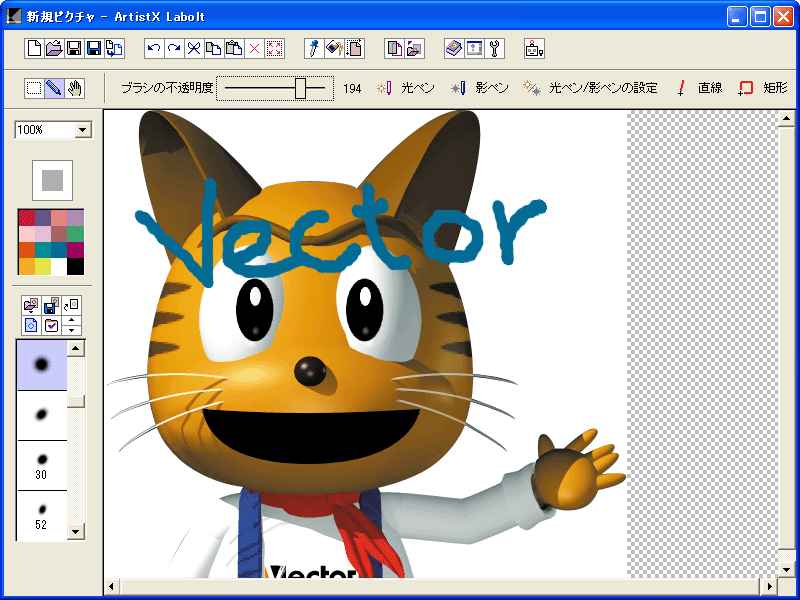Click brush list scroll down arrow
The width and height of the screenshot is (800, 600).
click(x=76, y=532)
